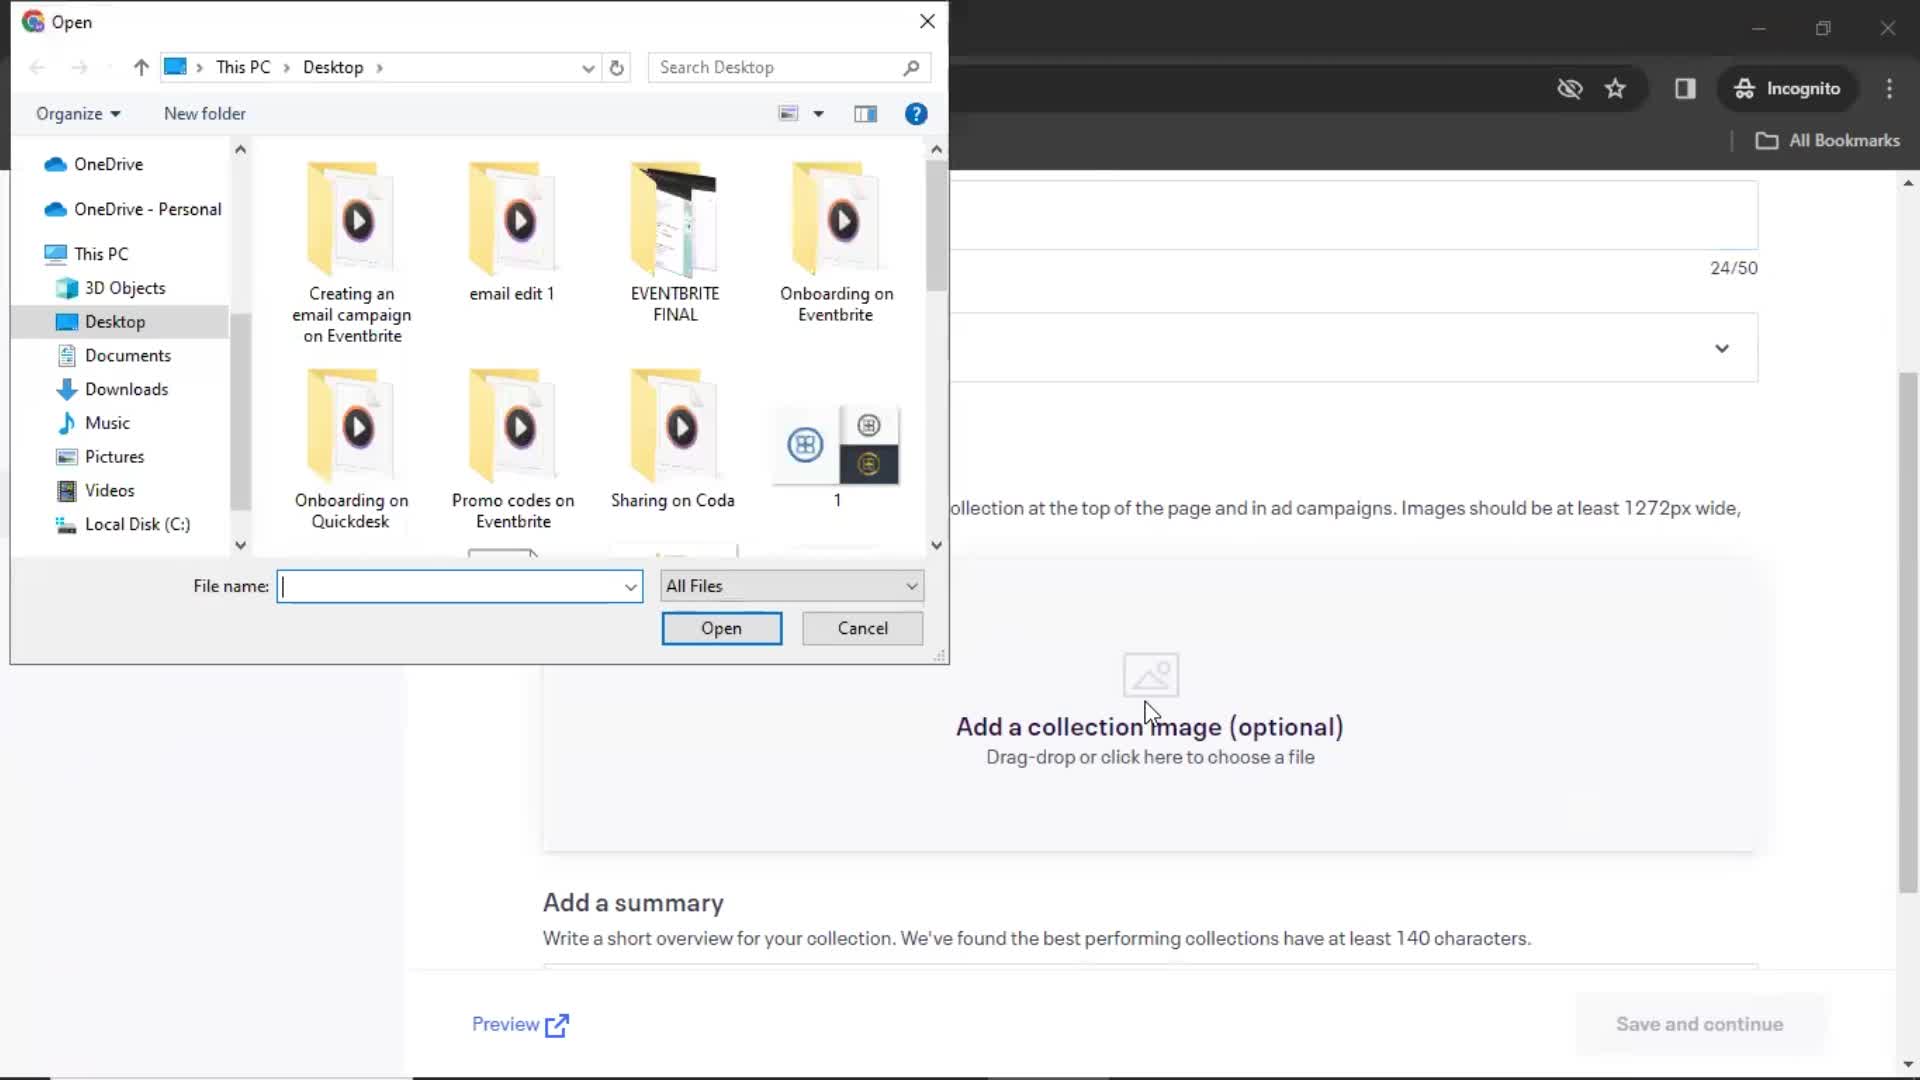Click the Open button in the dialog
1920x1080 pixels.
[x=721, y=629]
